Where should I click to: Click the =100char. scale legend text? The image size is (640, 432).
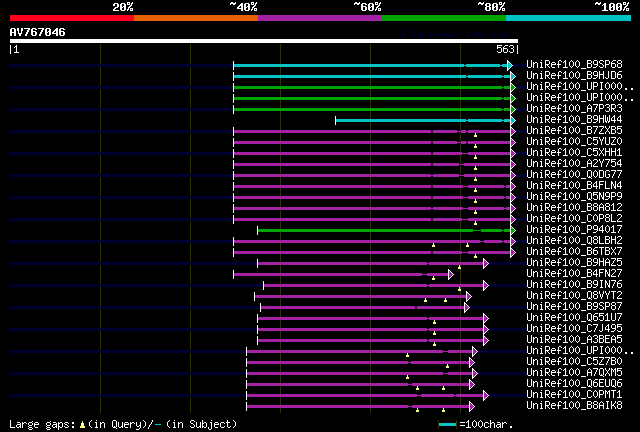pos(486,424)
